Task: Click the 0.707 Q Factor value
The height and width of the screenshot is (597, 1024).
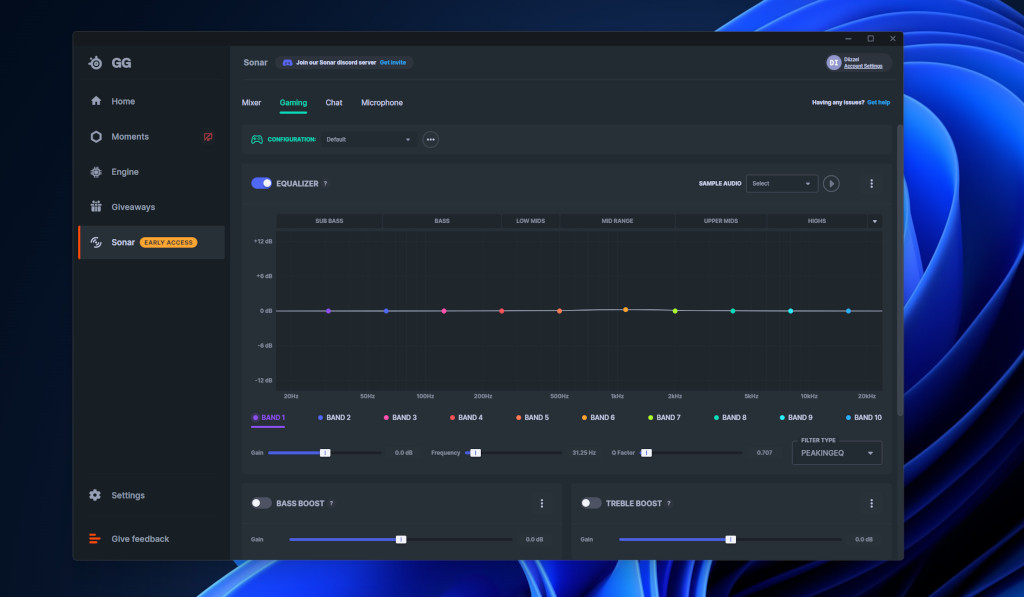Action: pos(764,453)
